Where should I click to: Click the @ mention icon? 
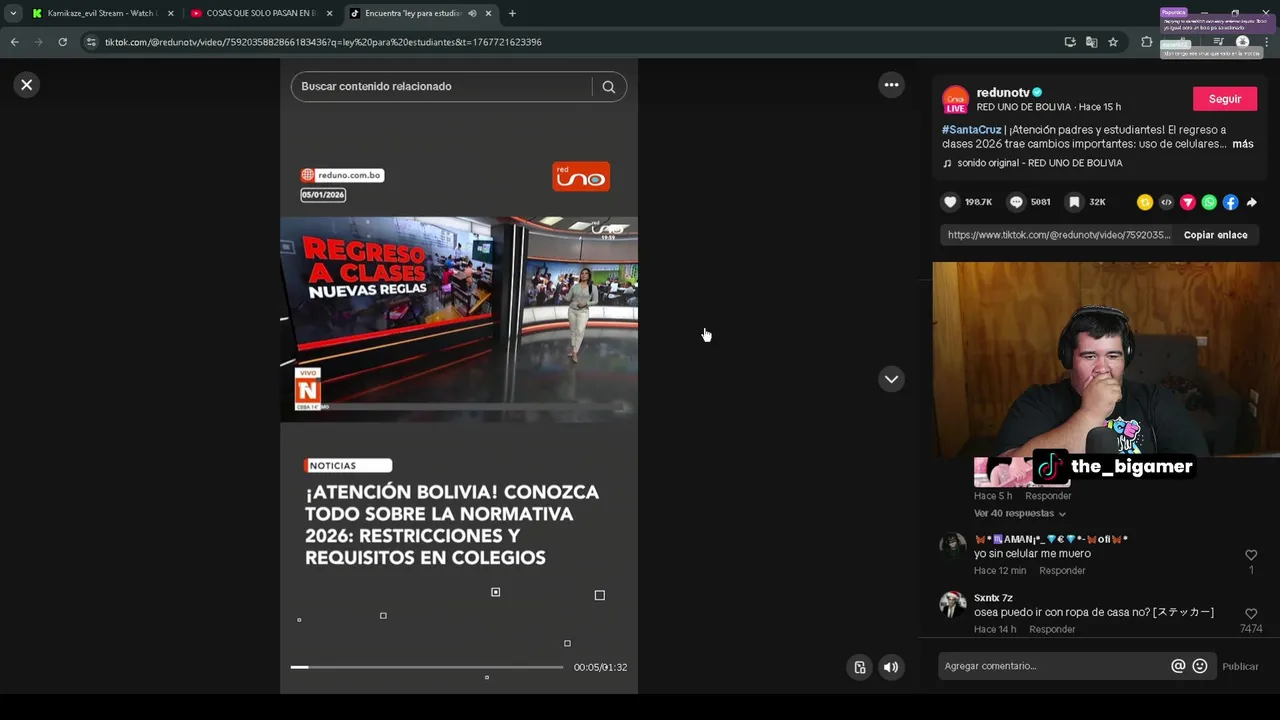point(1178,666)
